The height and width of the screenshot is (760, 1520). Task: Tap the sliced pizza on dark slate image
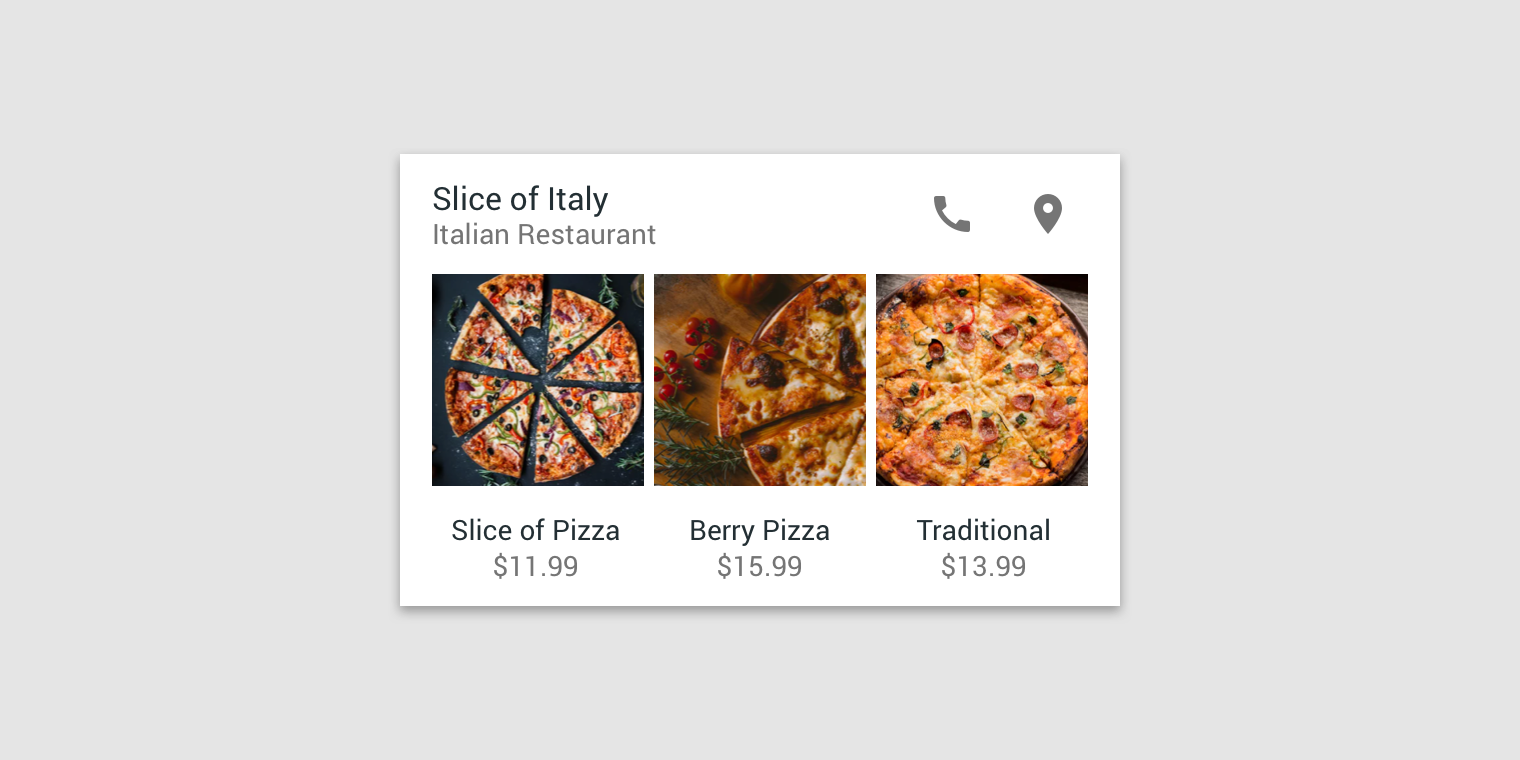click(538, 380)
